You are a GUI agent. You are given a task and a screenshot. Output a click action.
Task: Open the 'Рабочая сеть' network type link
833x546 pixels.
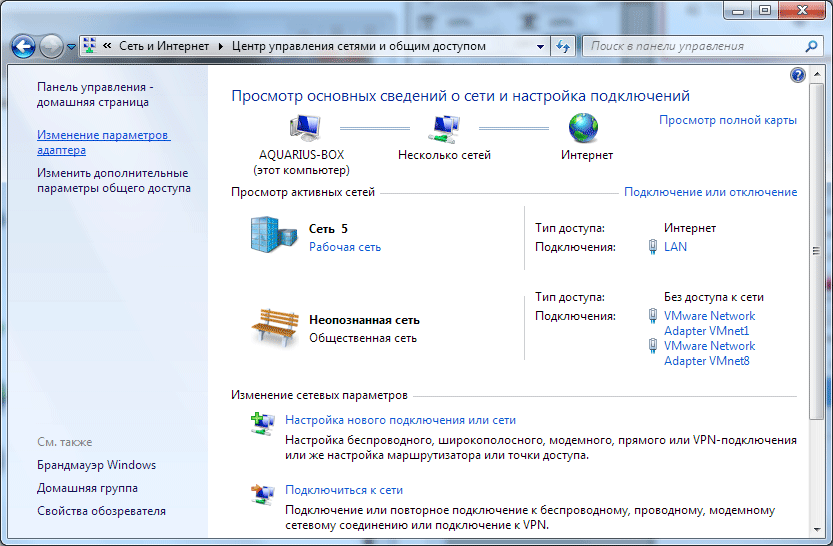pyautogui.click(x=345, y=247)
